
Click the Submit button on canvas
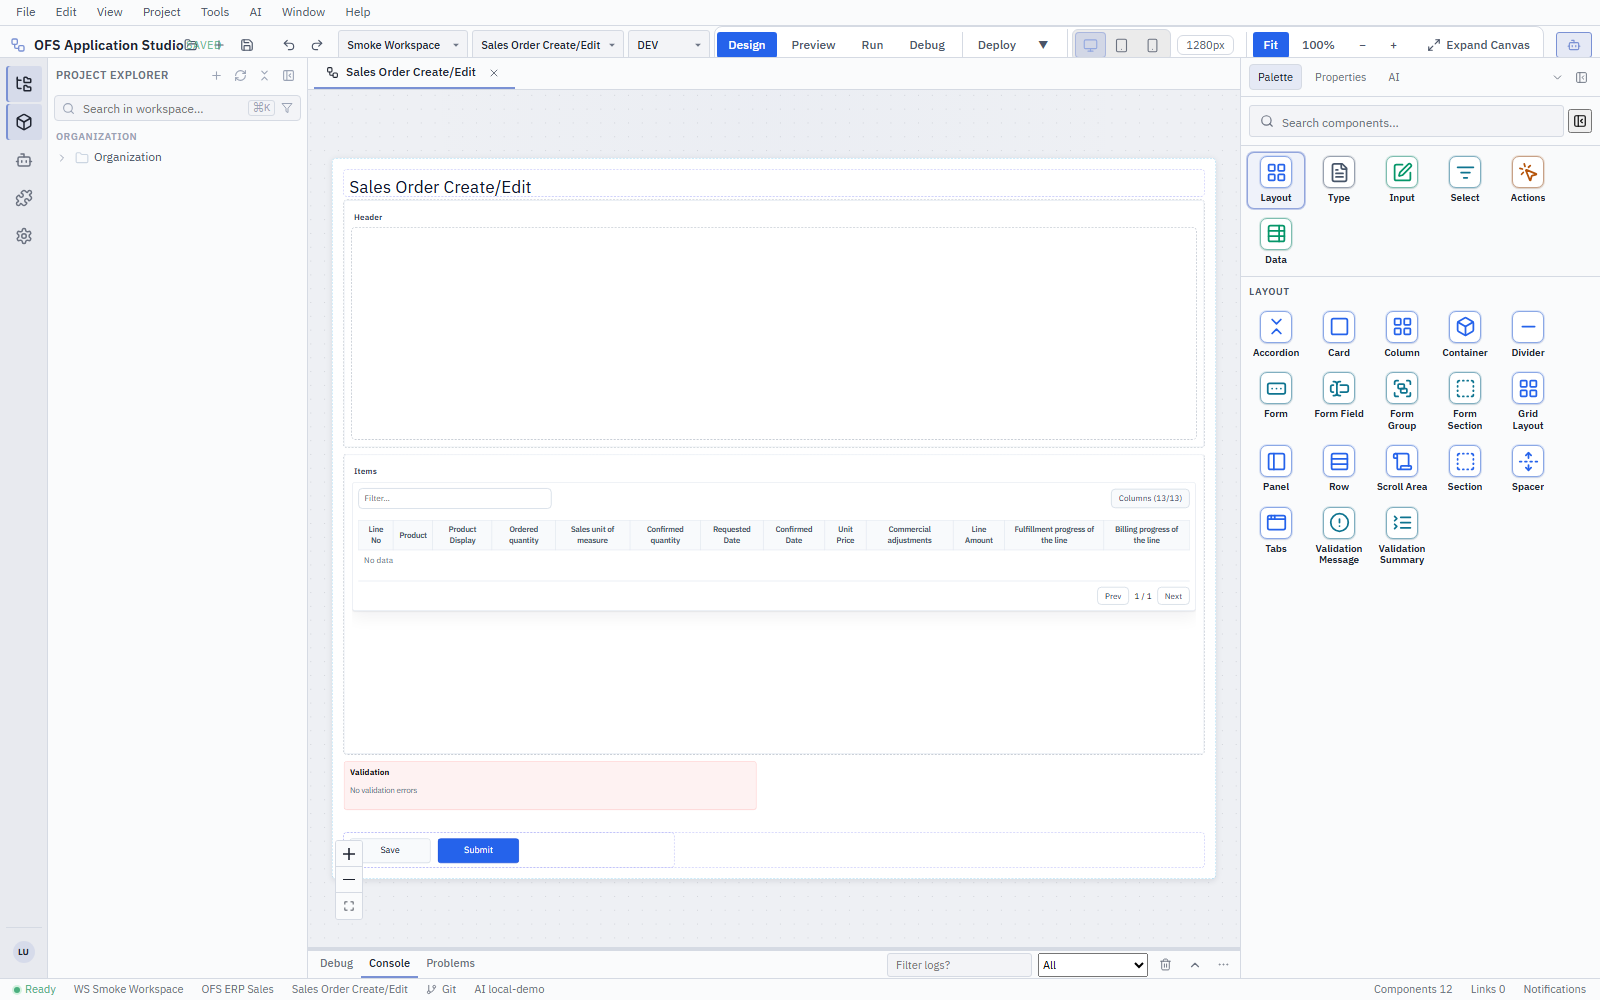[478, 850]
